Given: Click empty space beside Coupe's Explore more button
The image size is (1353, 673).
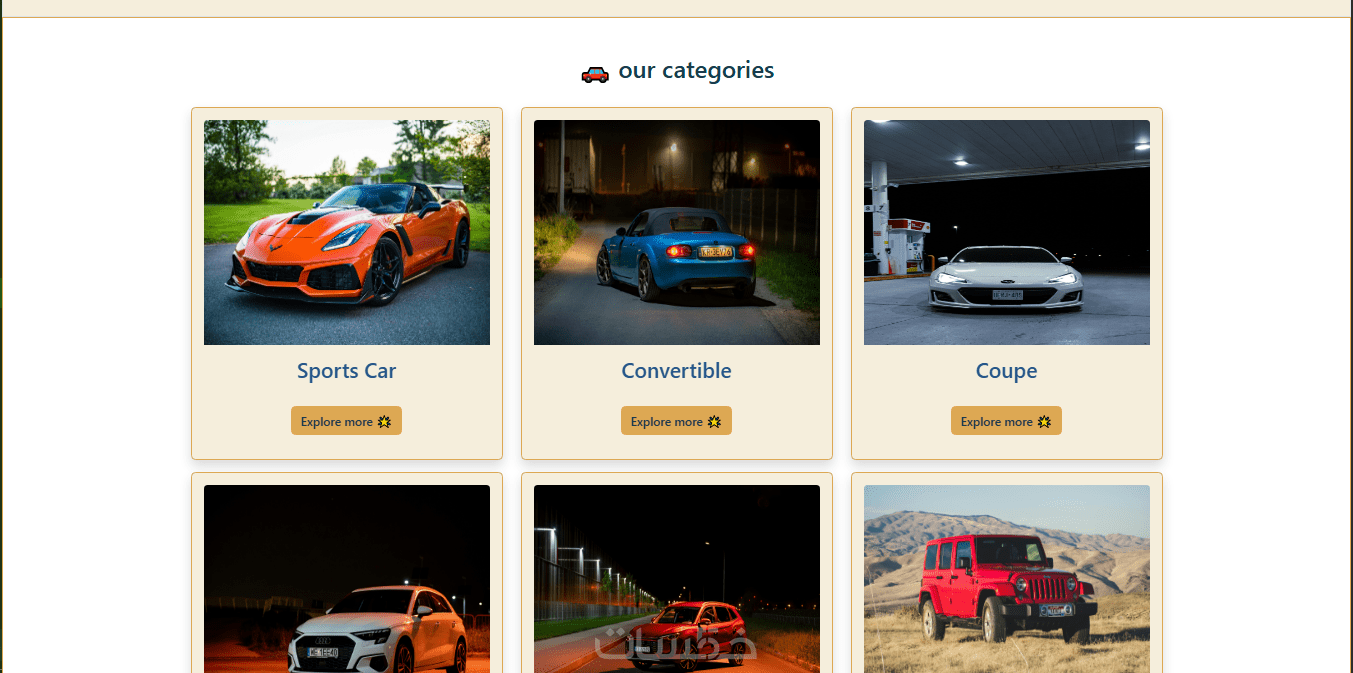Looking at the screenshot, I should pos(1105,421).
